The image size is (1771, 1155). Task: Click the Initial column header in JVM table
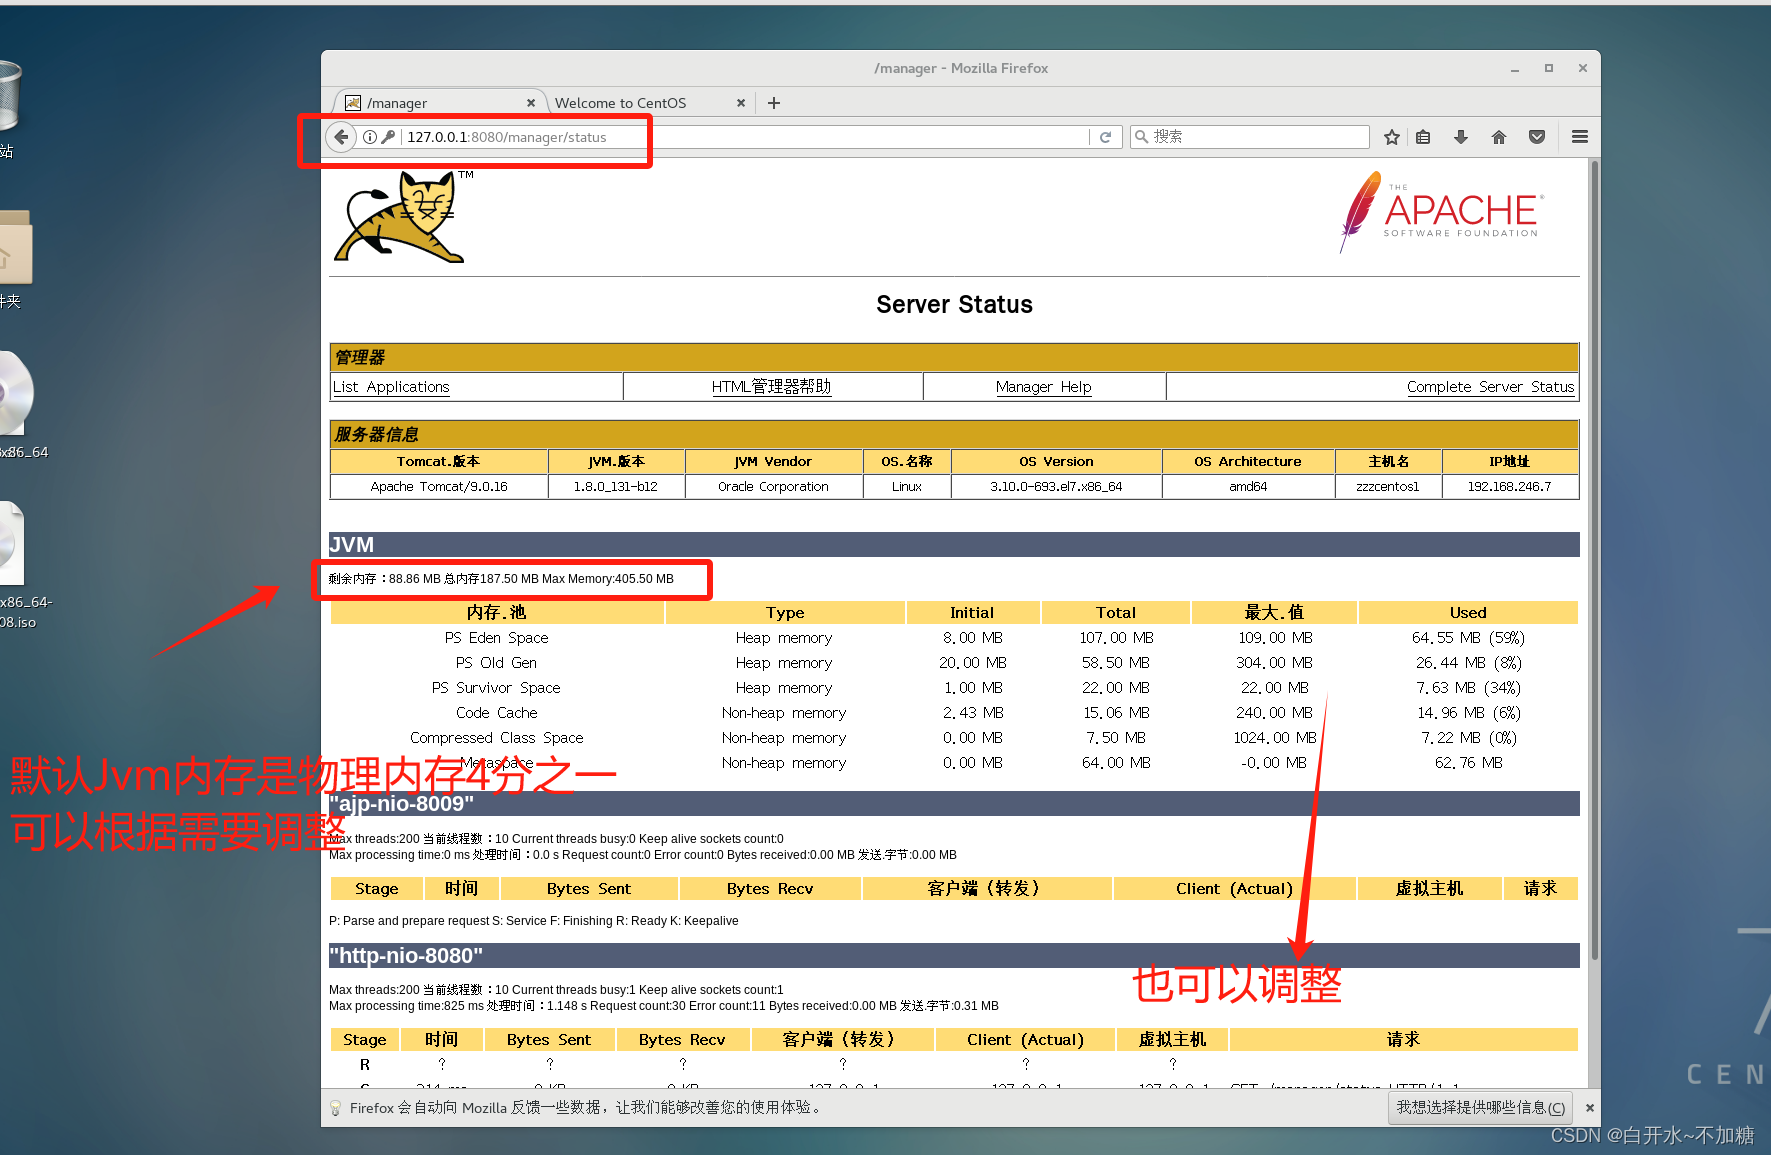[972, 613]
